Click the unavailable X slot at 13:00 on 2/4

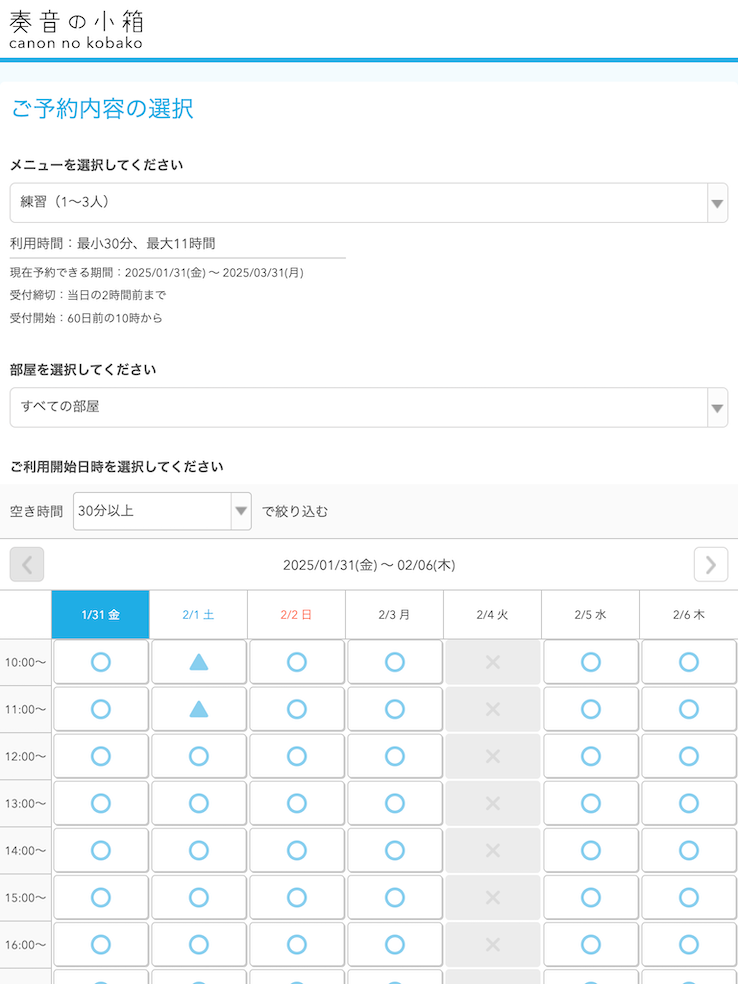click(493, 803)
